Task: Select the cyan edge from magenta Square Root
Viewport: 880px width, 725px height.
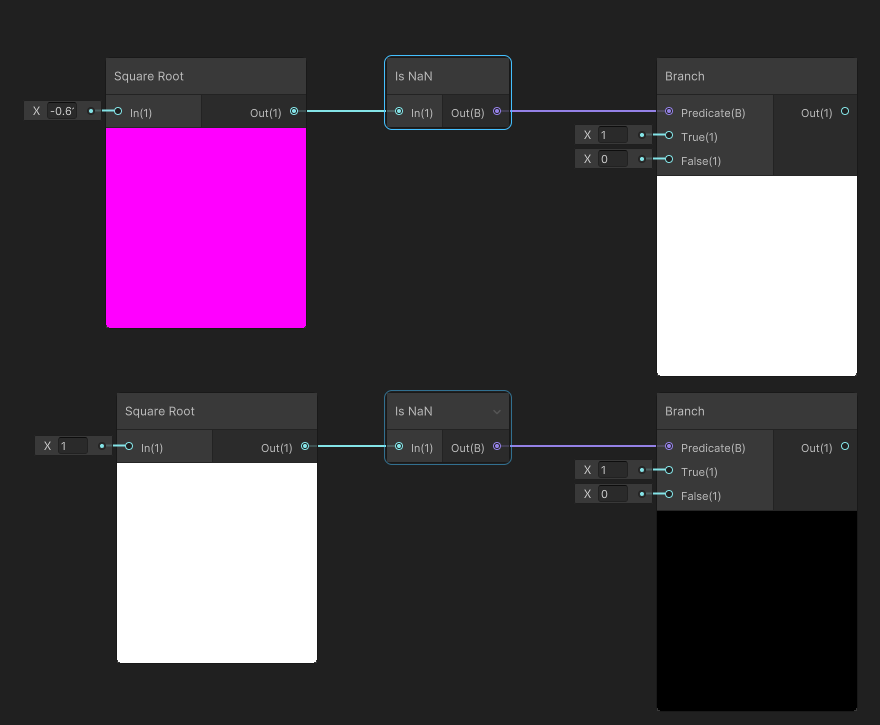Action: pyautogui.click(x=345, y=111)
